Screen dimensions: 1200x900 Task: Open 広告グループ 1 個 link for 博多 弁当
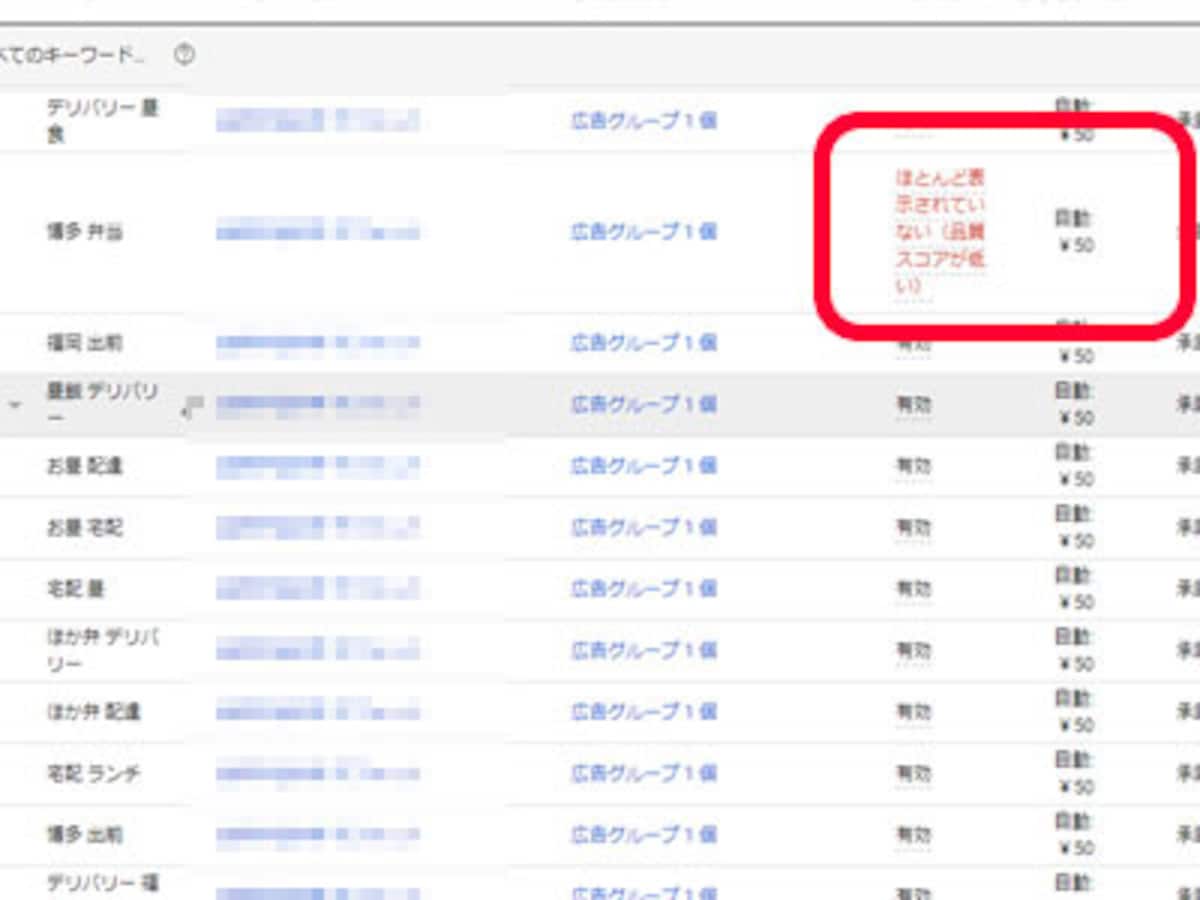644,232
